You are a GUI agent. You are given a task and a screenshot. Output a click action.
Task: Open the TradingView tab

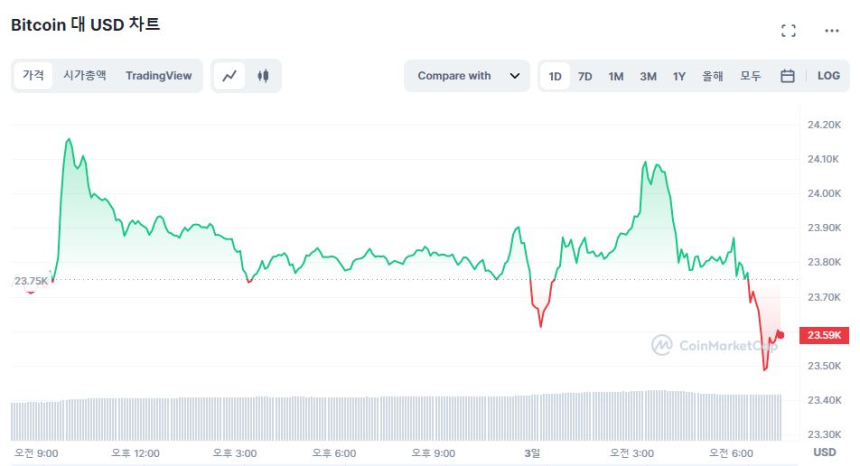click(158, 76)
